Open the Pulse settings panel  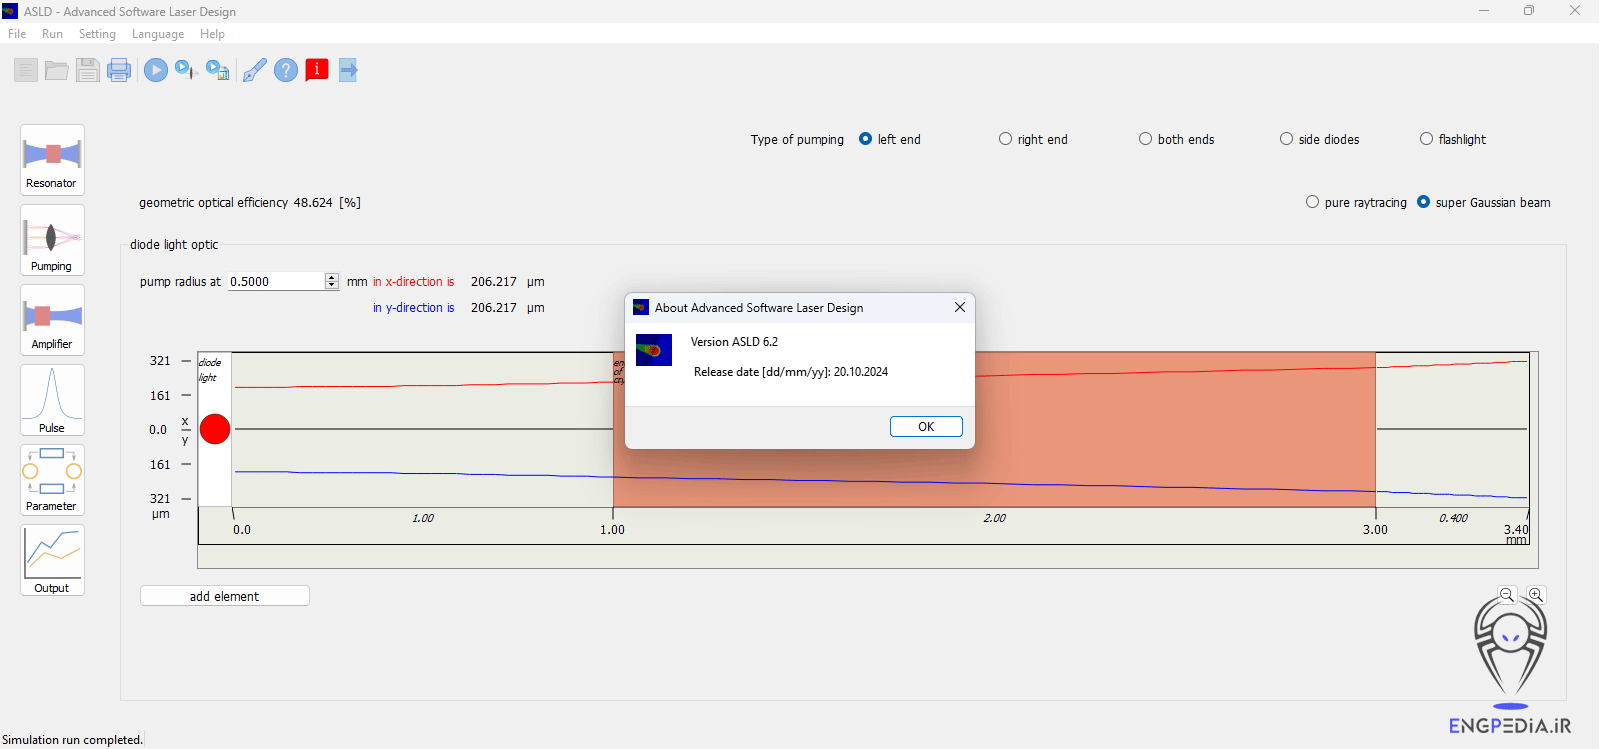pyautogui.click(x=52, y=400)
